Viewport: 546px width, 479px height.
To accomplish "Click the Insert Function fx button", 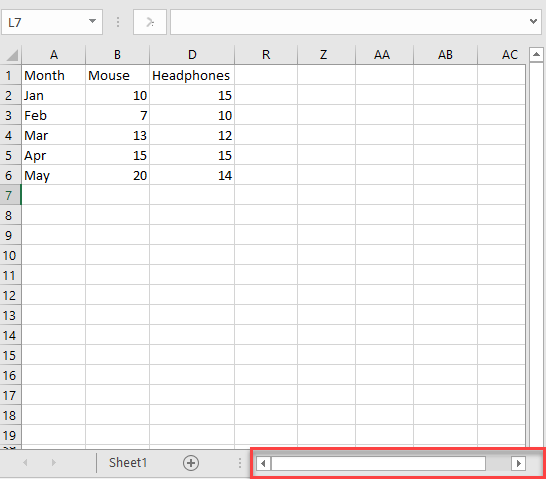I will point(150,22).
